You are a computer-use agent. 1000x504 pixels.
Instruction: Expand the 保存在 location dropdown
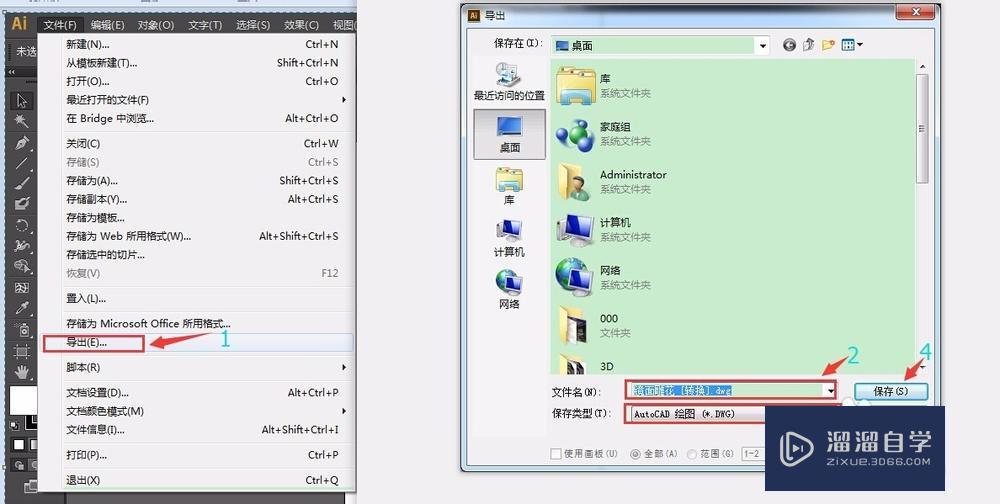762,45
